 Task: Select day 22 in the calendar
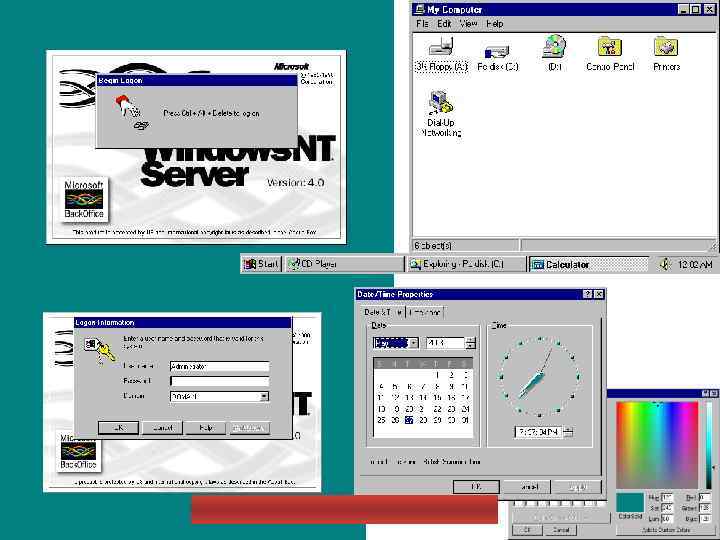tap(437, 409)
